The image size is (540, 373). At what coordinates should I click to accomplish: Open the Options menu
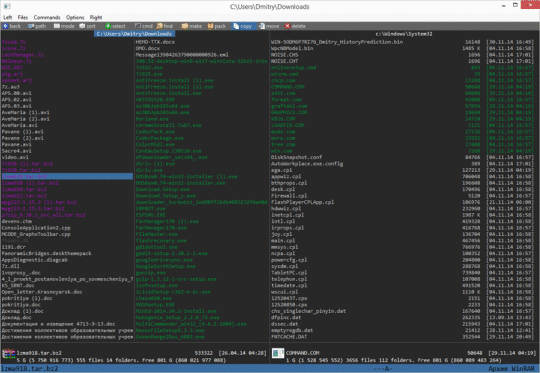[x=75, y=17]
